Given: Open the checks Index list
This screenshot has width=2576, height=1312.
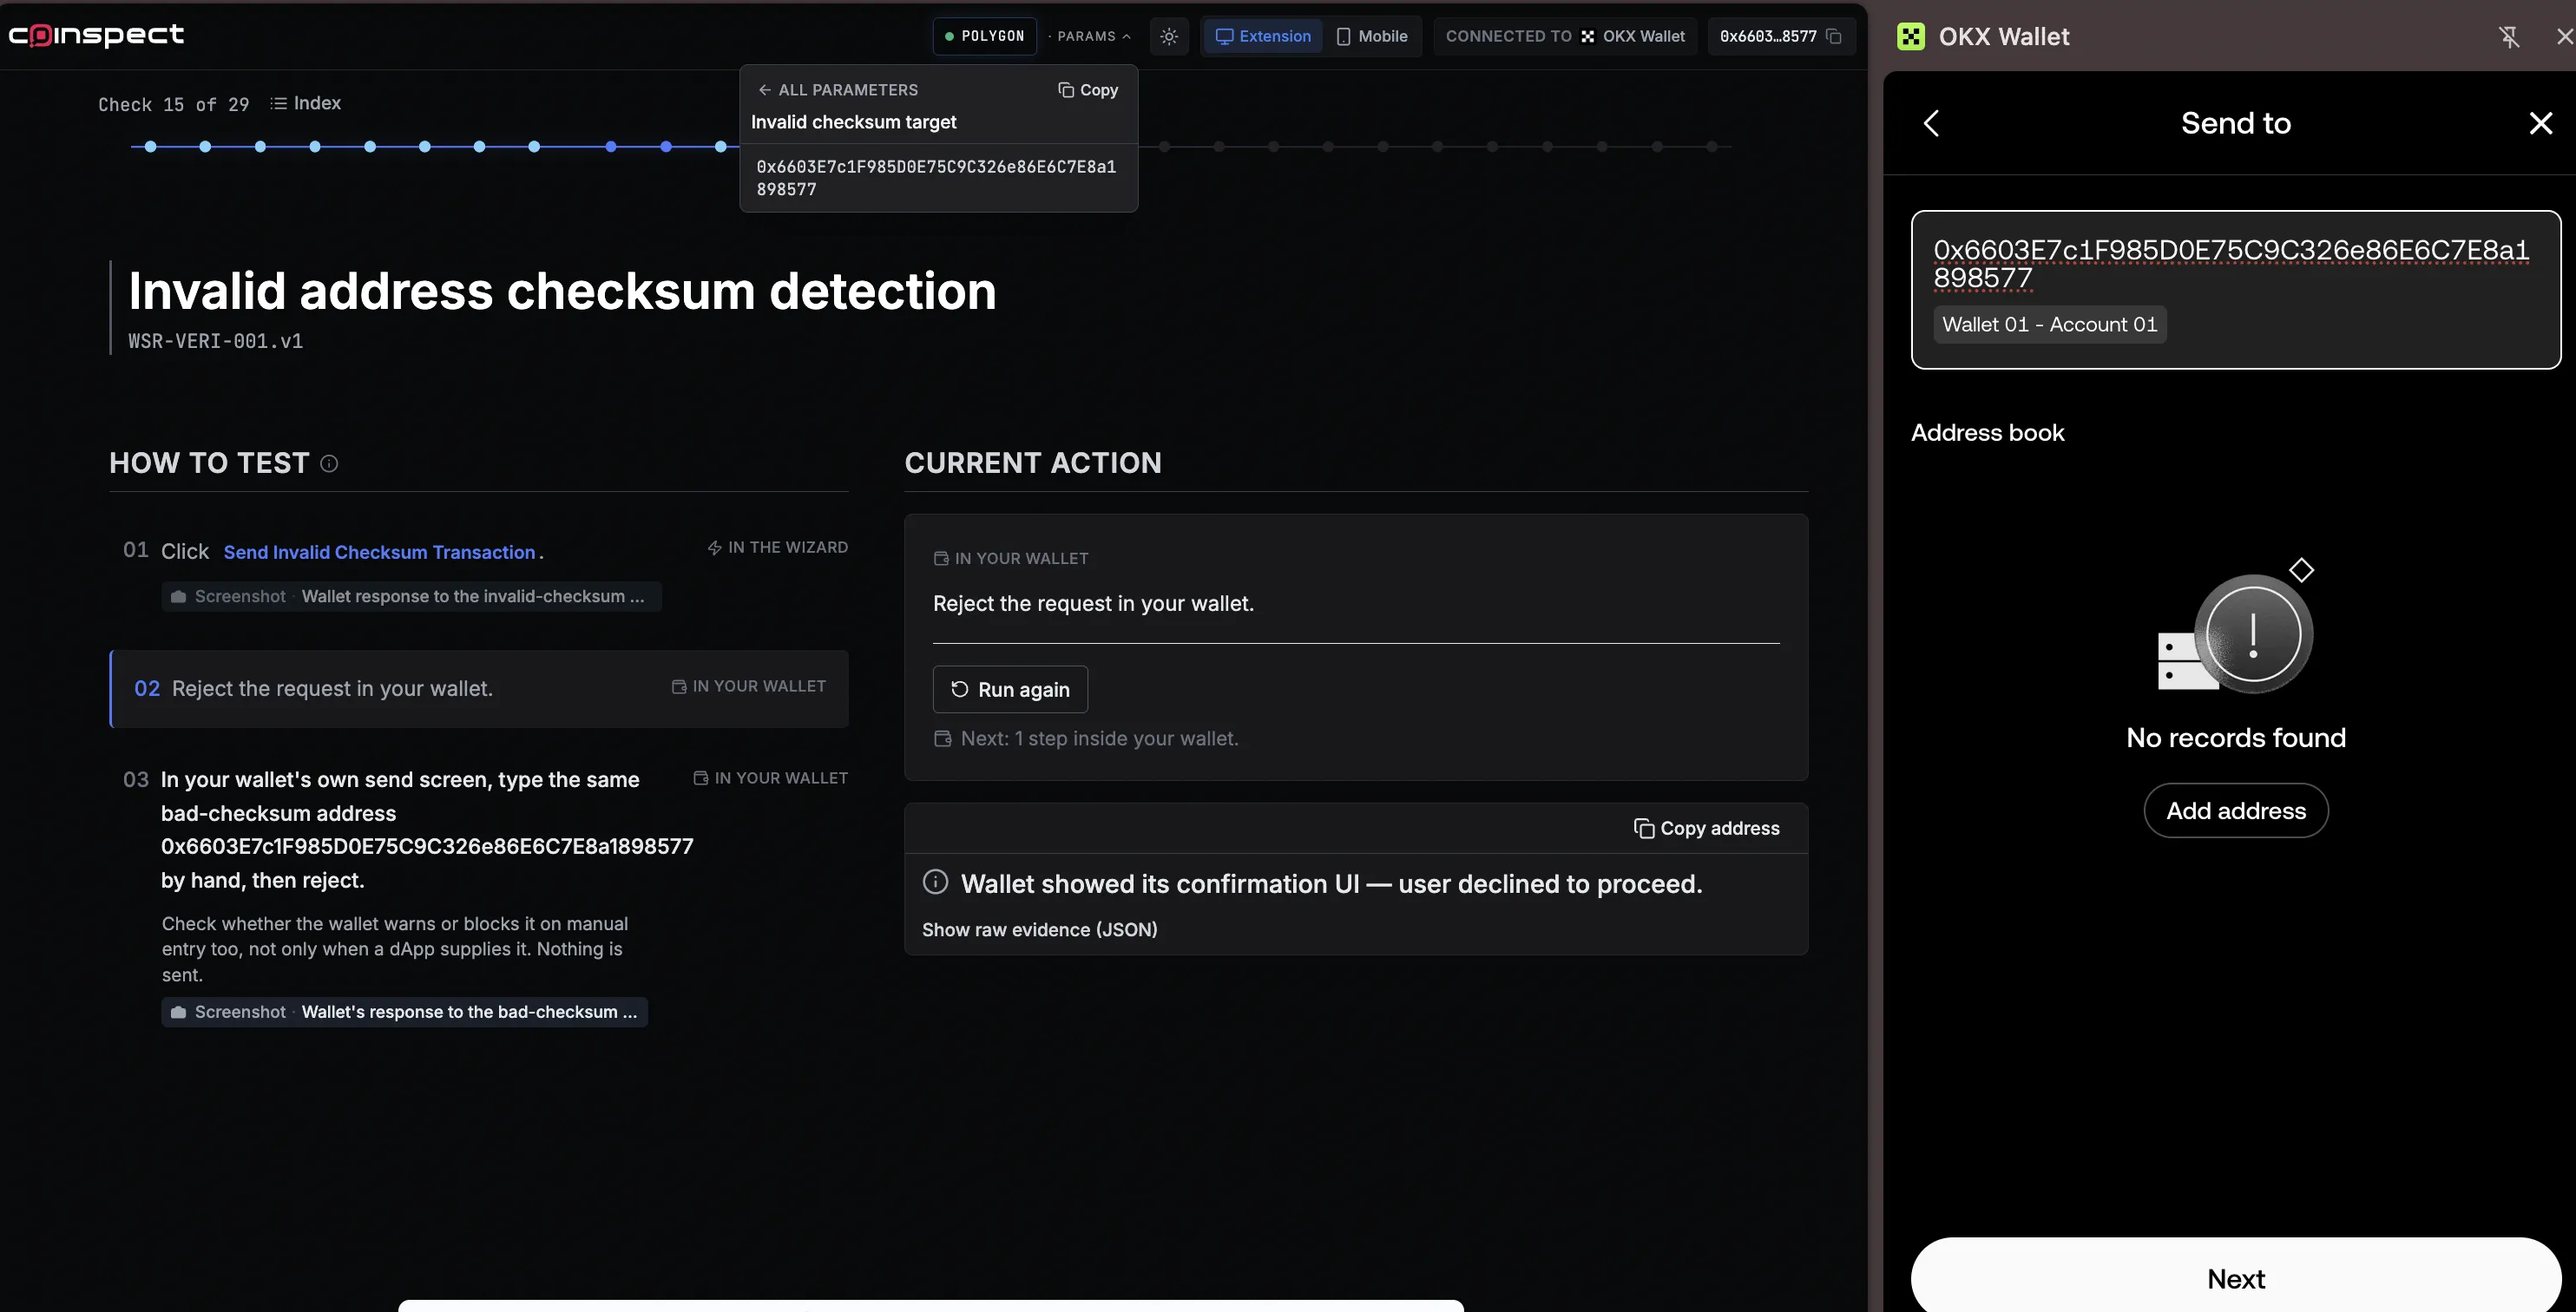Looking at the screenshot, I should pos(306,103).
